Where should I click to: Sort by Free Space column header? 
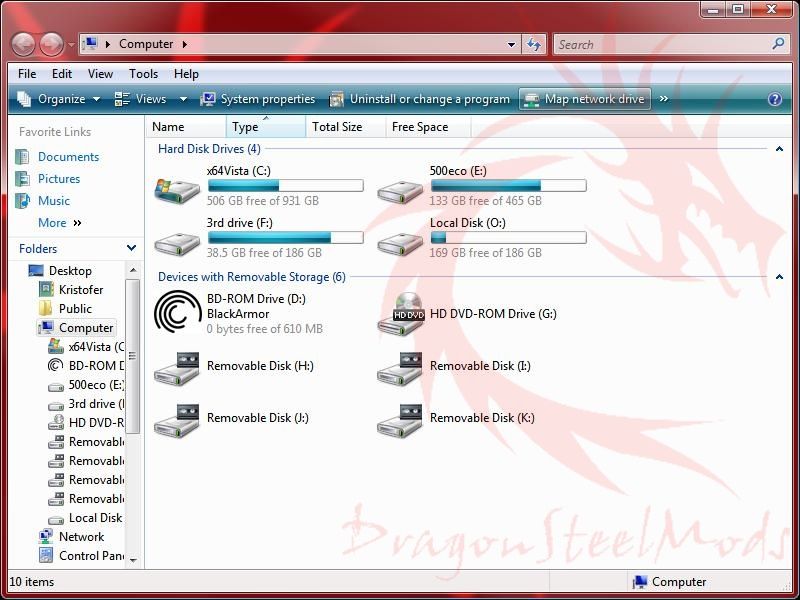[x=428, y=127]
